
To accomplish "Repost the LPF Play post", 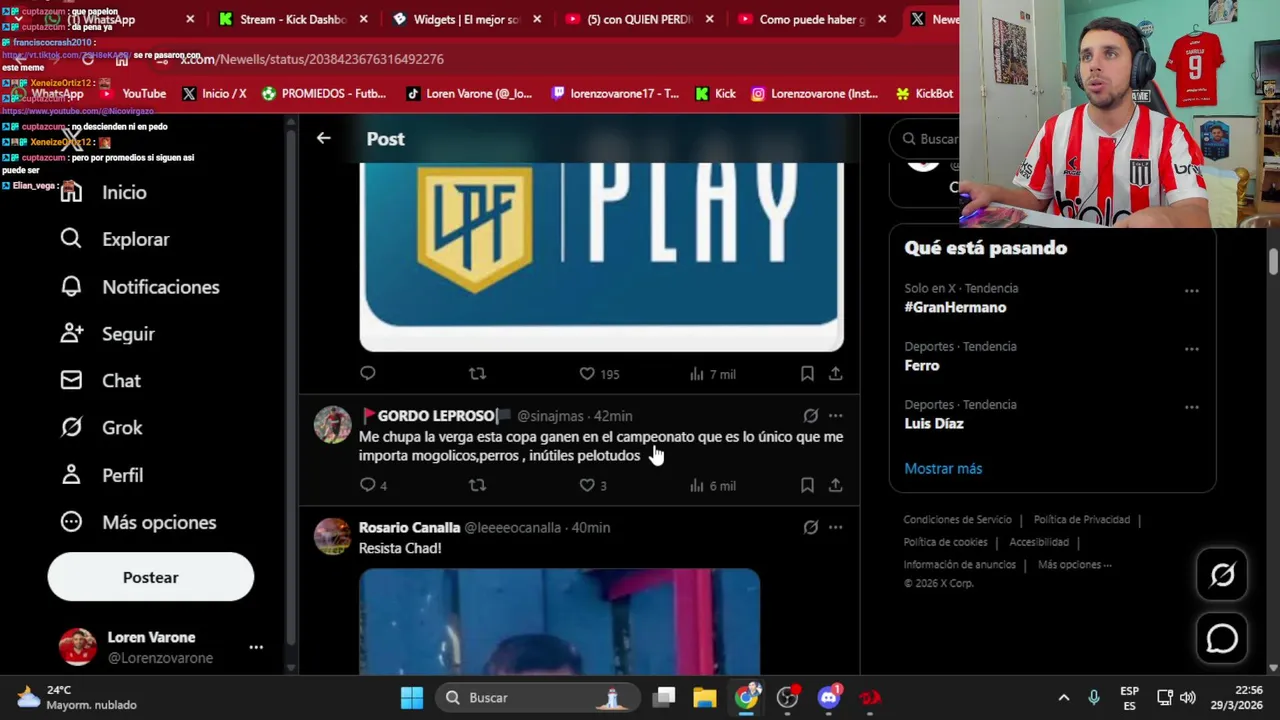I will pos(477,374).
